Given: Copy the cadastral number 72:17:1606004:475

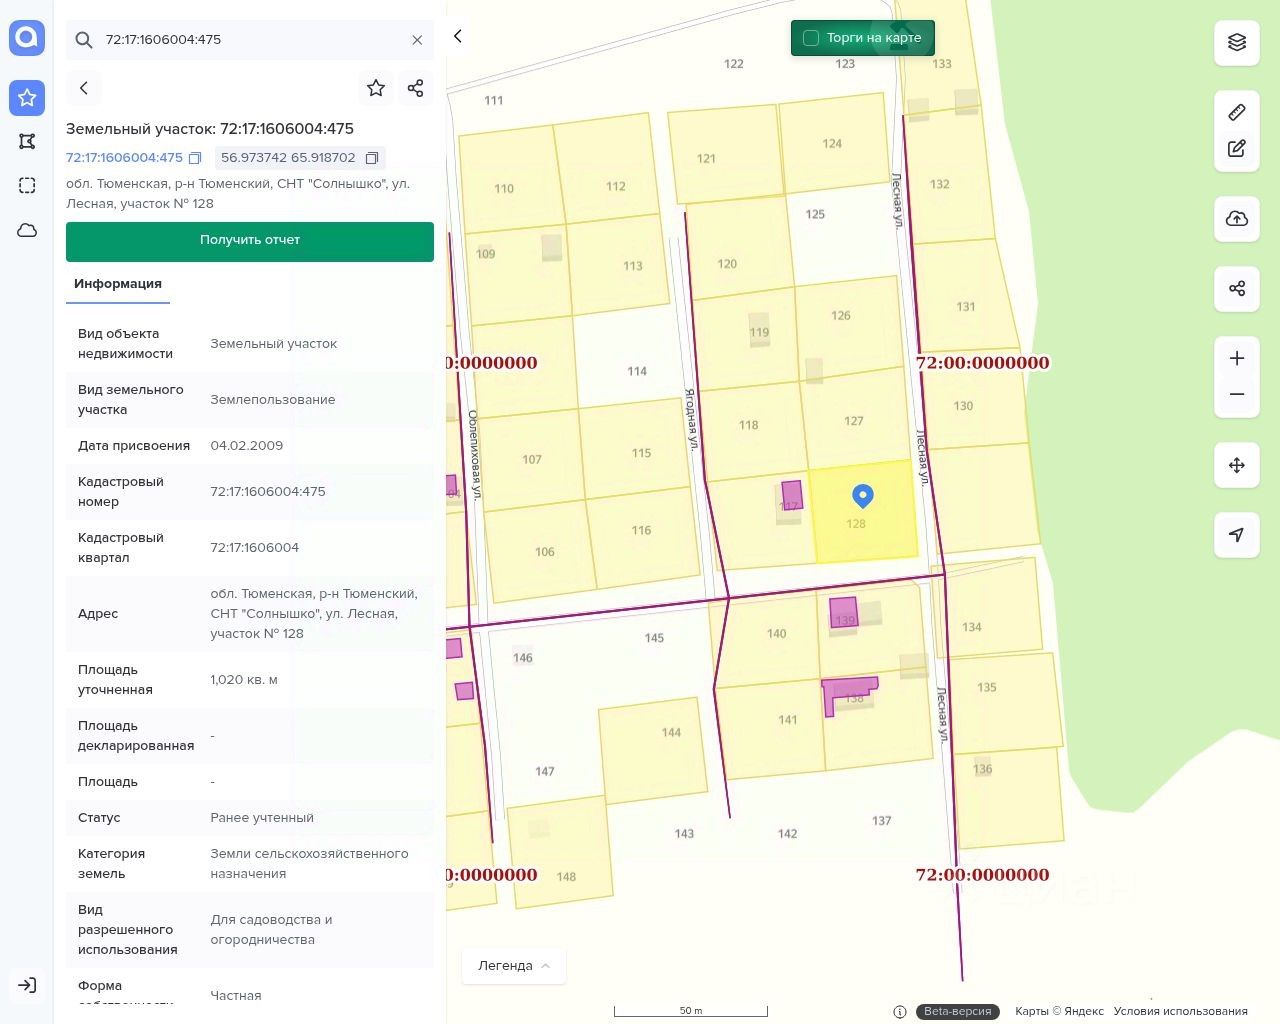Looking at the screenshot, I should click(196, 158).
